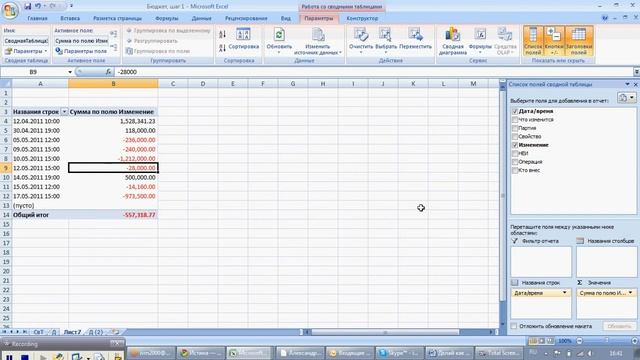Click the pause button in Recording toolbar
640x360 pixels.
(x=9, y=357)
